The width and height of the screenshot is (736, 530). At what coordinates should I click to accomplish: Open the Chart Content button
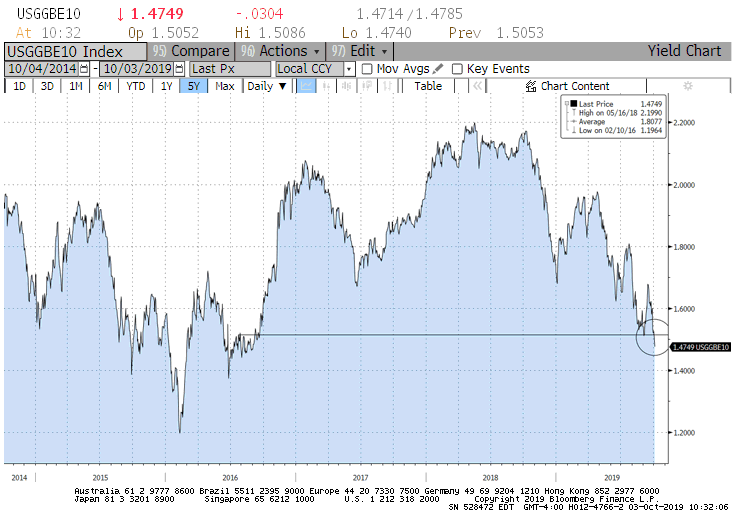click(x=567, y=86)
